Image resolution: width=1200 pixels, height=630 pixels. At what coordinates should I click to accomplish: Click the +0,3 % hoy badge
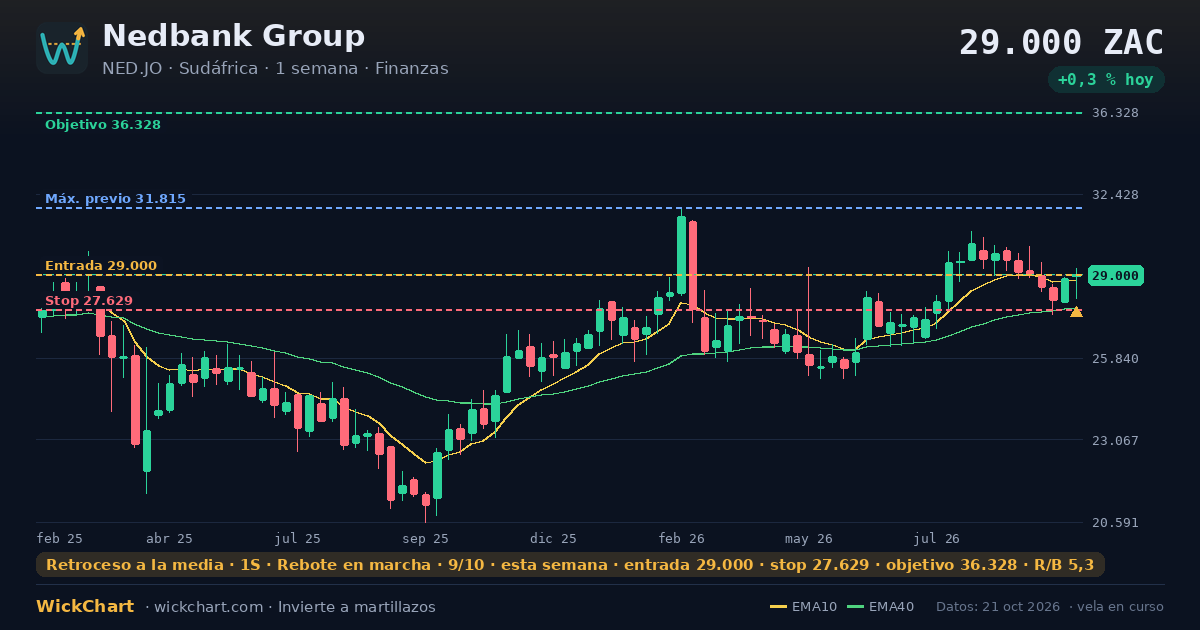click(1106, 80)
